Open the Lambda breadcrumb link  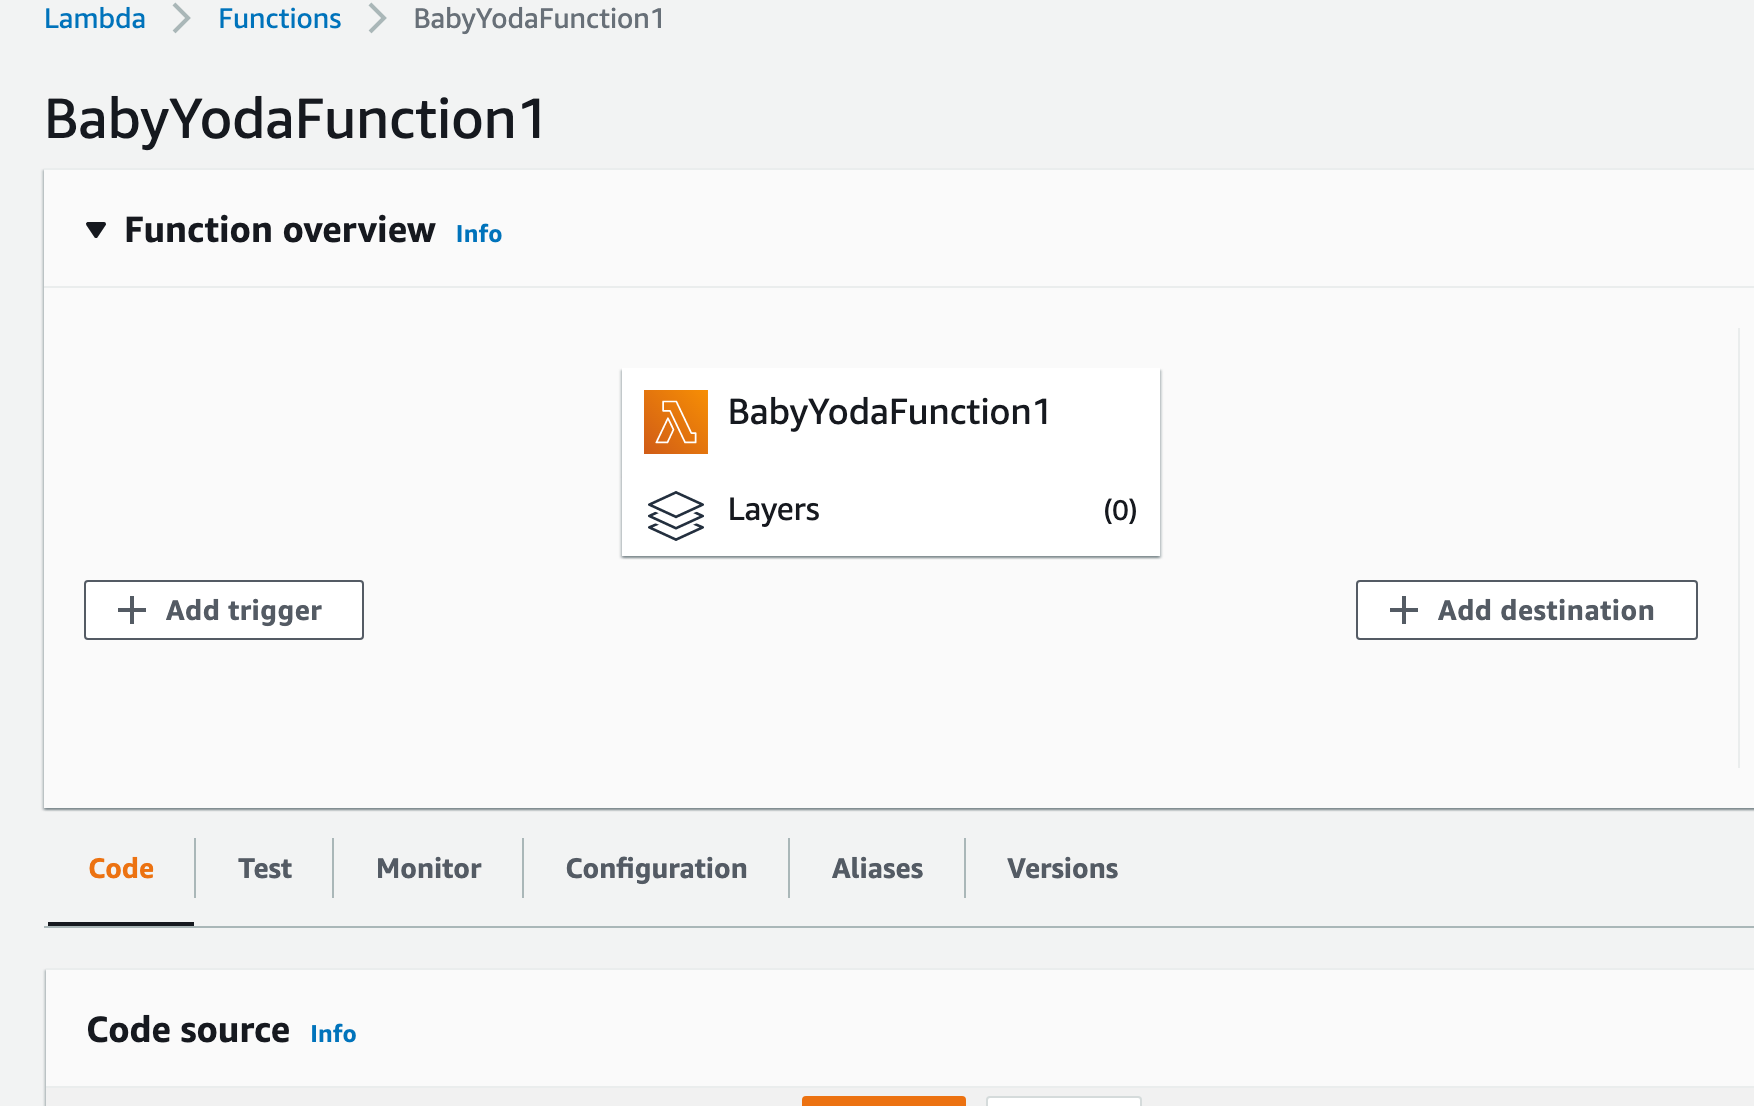(95, 18)
